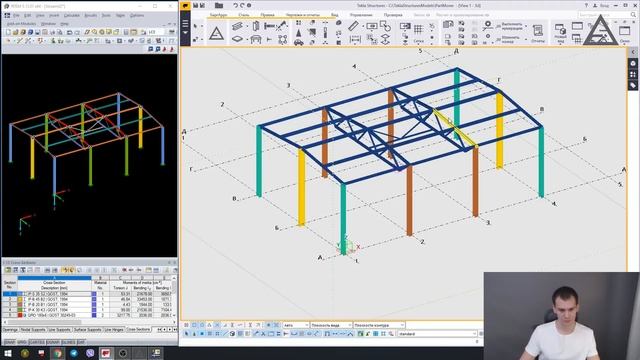Select the steel beam tool in Tekla ribbon

237,27
